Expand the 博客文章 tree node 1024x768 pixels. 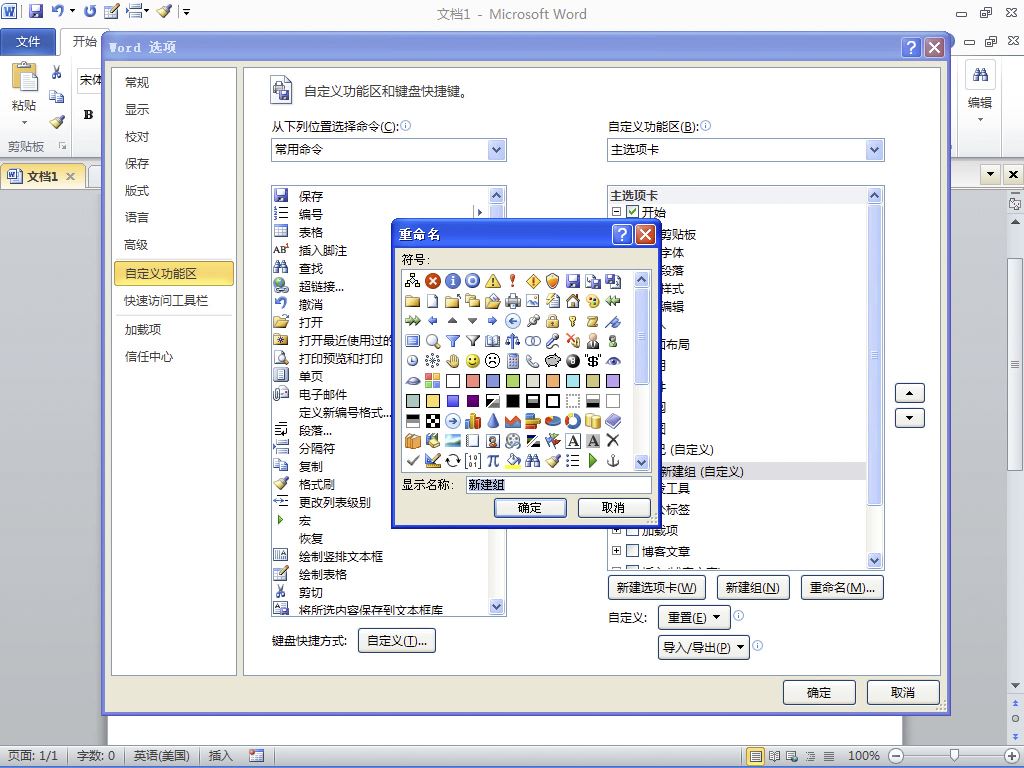(x=616, y=551)
